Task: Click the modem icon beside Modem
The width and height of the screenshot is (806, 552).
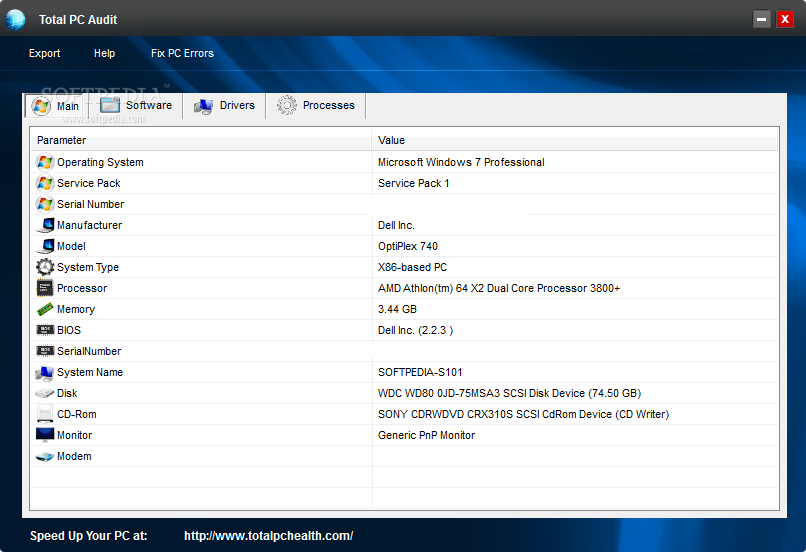Action: 45,456
